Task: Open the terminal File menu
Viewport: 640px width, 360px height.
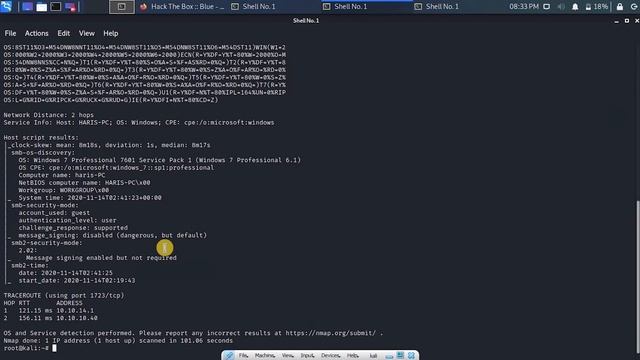Action: coord(10,33)
